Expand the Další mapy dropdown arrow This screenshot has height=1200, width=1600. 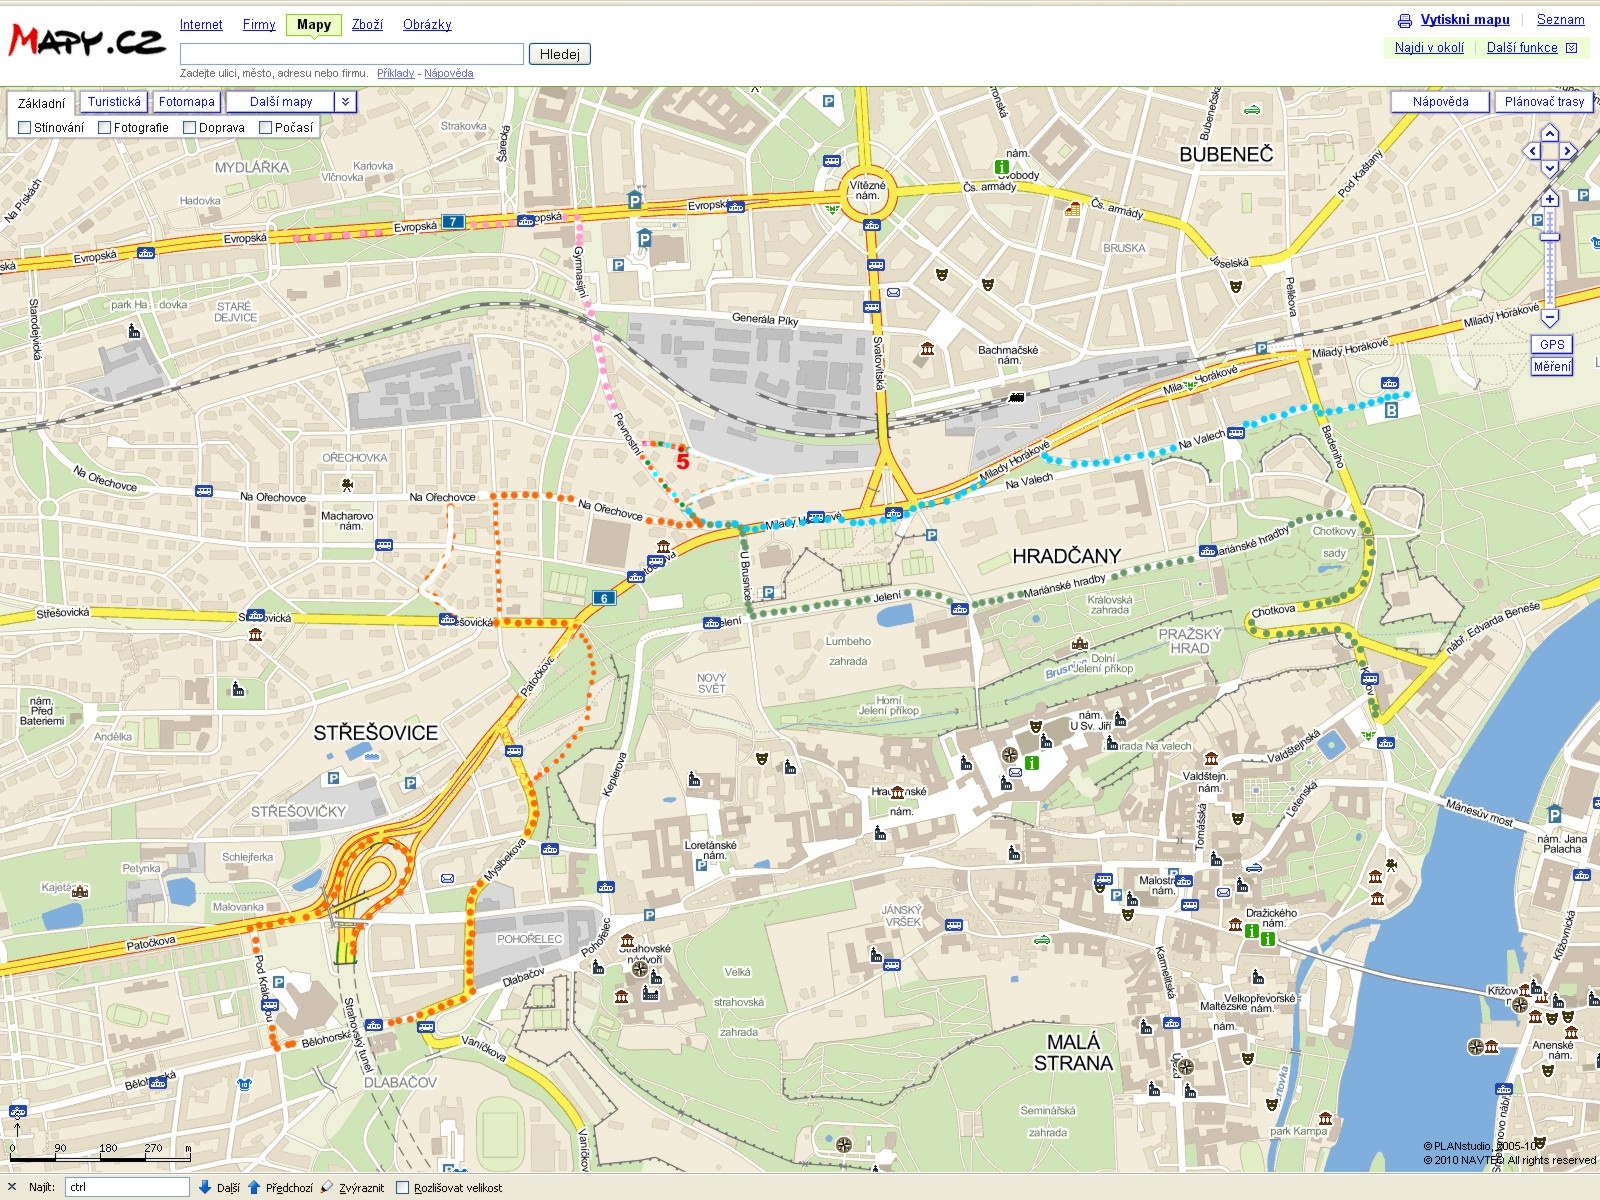(x=345, y=101)
